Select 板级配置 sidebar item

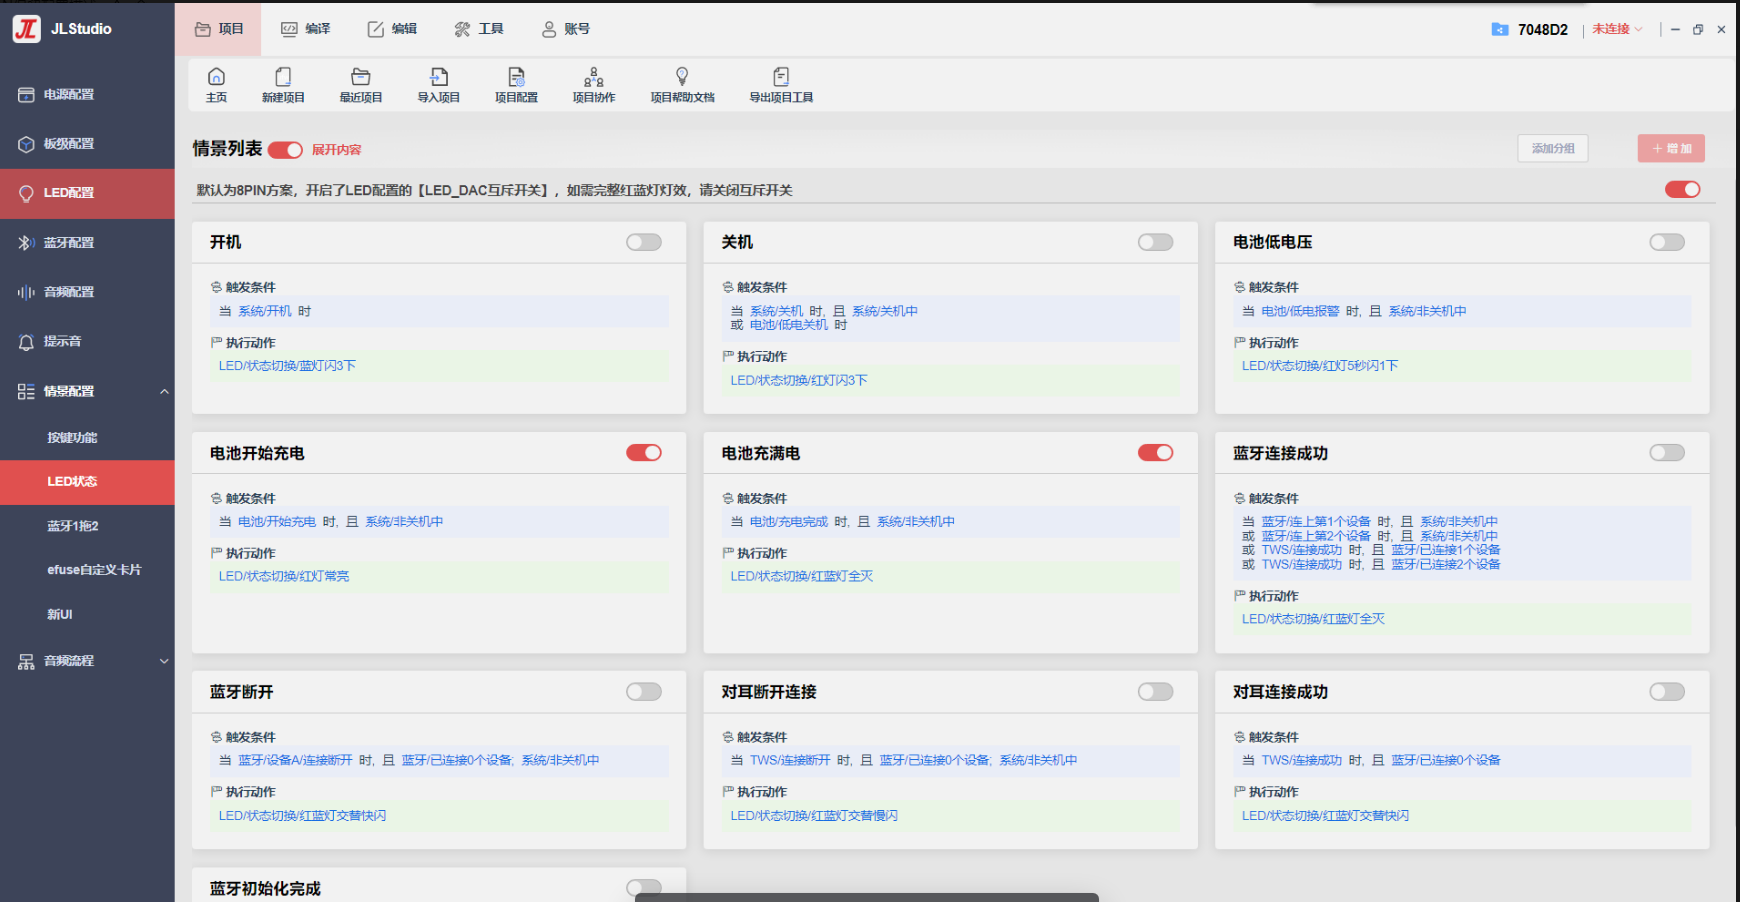(x=87, y=144)
